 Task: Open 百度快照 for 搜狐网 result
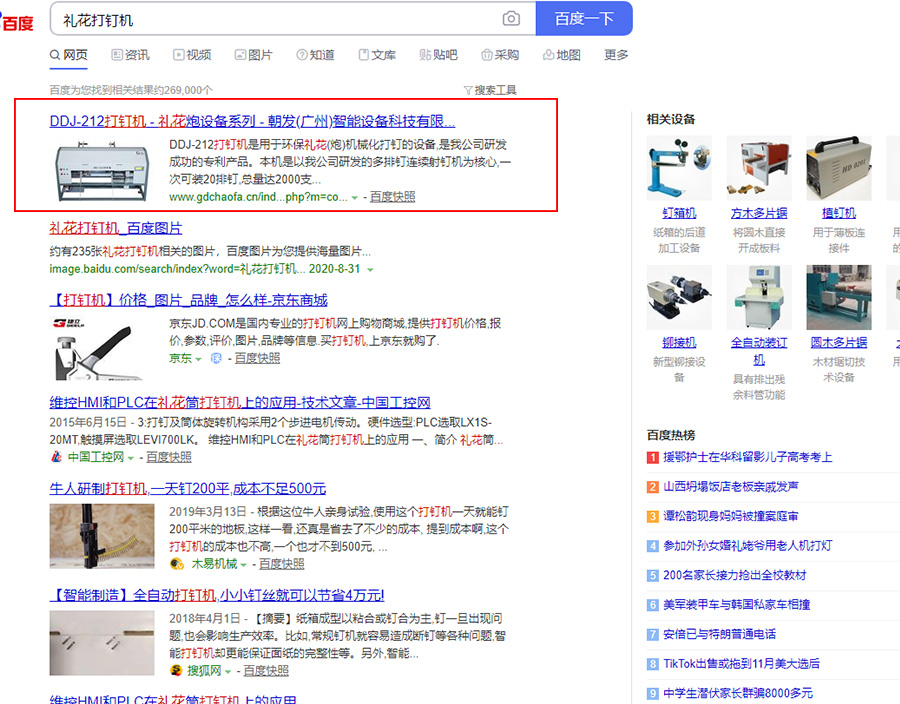tap(266, 671)
